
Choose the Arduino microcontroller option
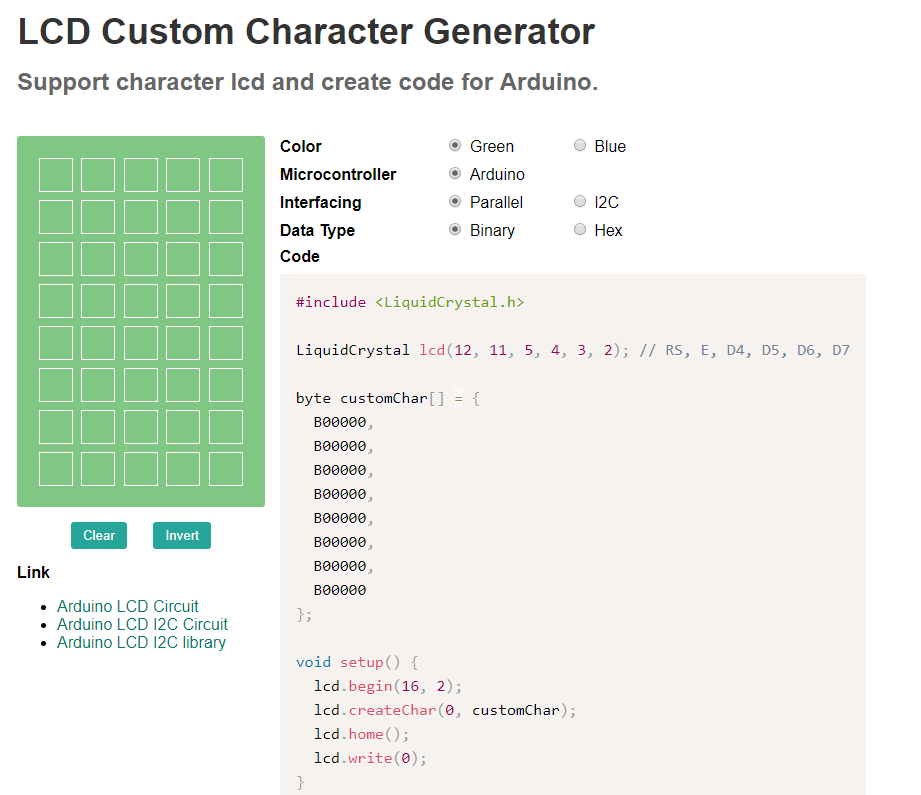tap(455, 174)
